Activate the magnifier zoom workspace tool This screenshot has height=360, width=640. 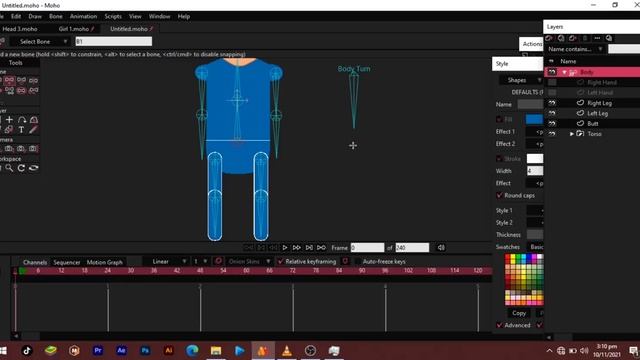[9, 168]
